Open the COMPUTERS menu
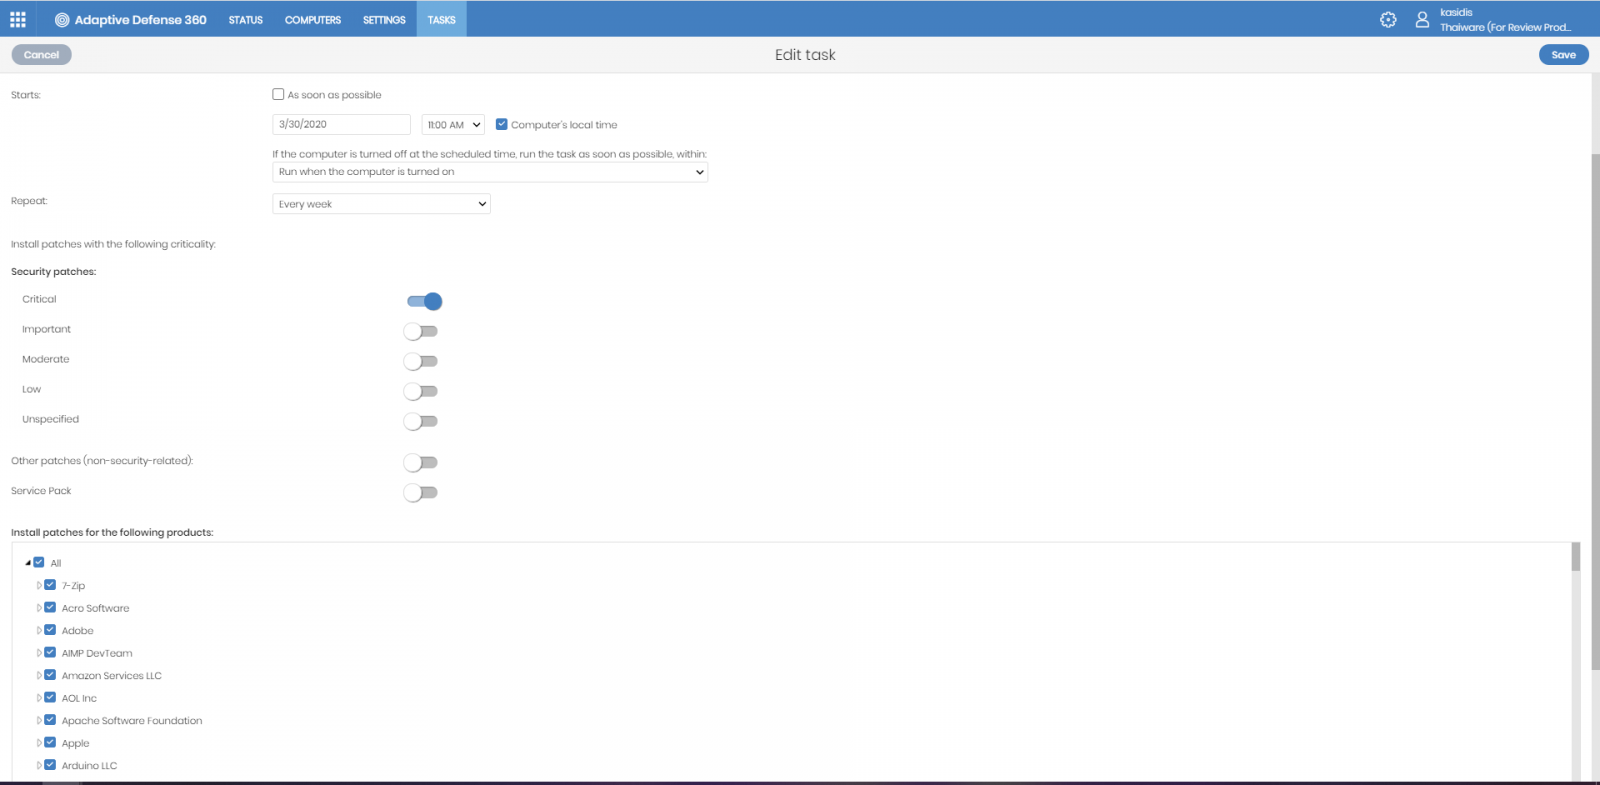The width and height of the screenshot is (1600, 785). pos(313,20)
